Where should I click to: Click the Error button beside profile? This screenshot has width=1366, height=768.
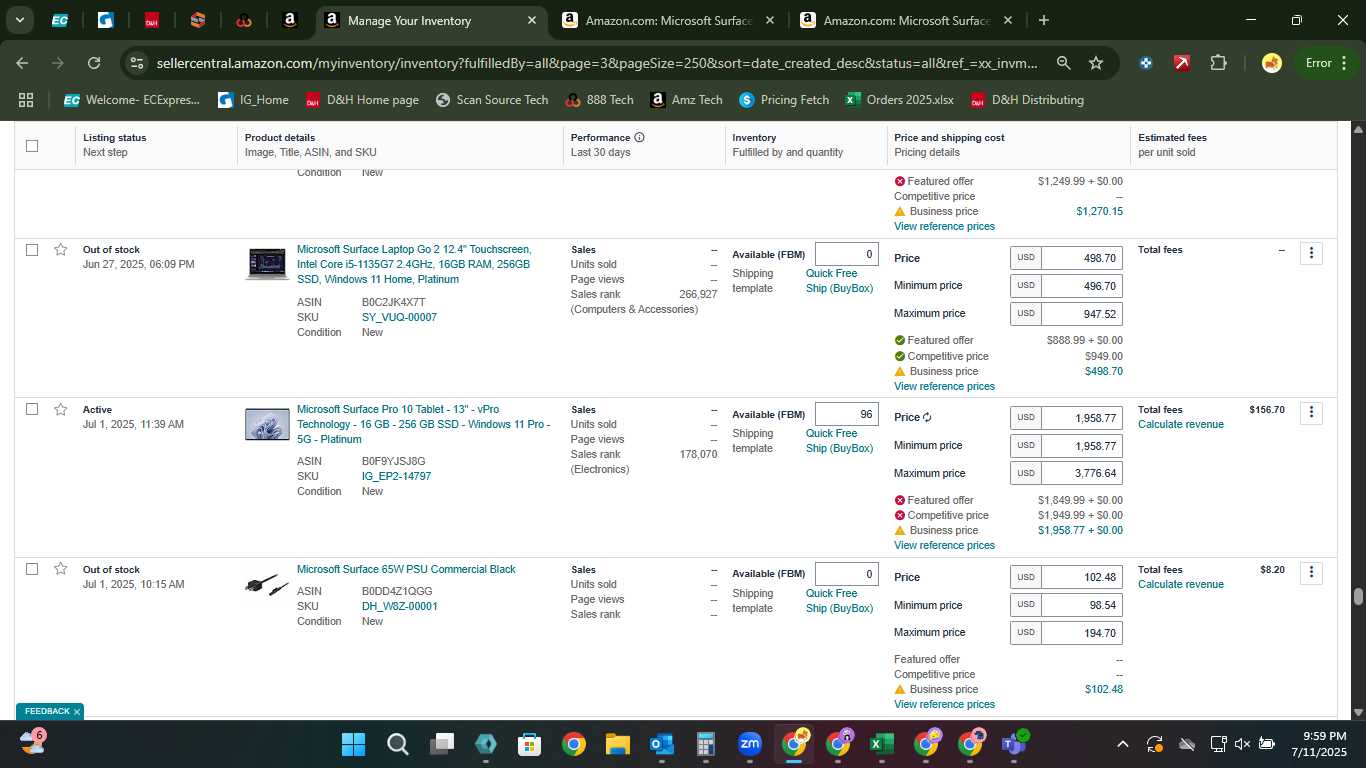[x=1325, y=63]
